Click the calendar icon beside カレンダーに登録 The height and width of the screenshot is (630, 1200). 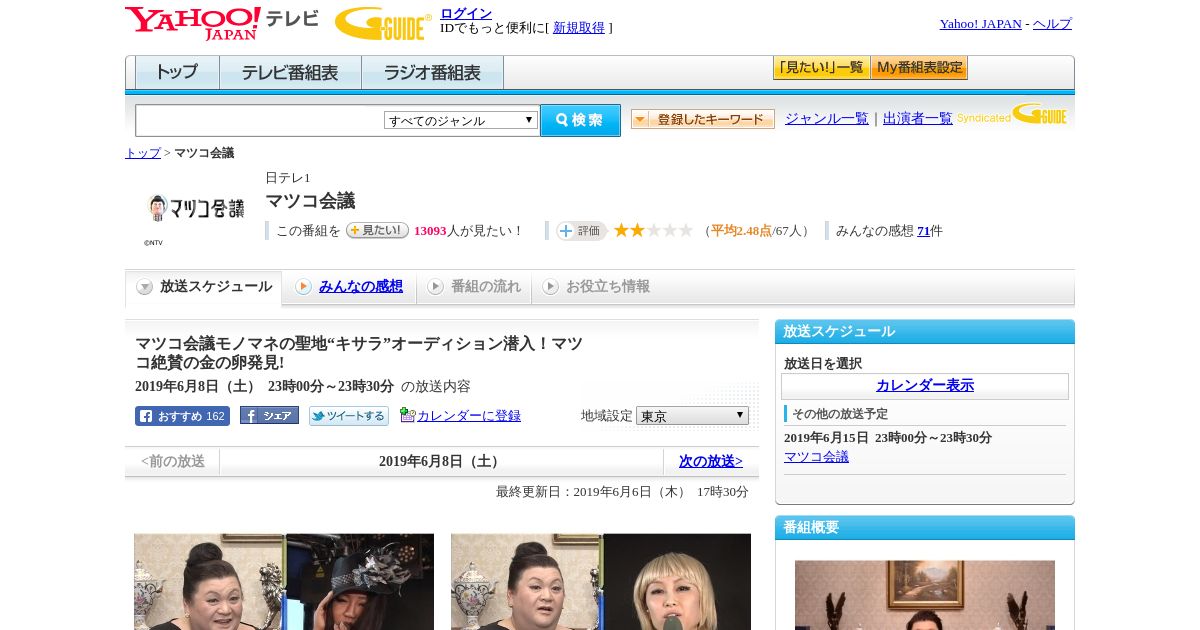click(x=407, y=415)
